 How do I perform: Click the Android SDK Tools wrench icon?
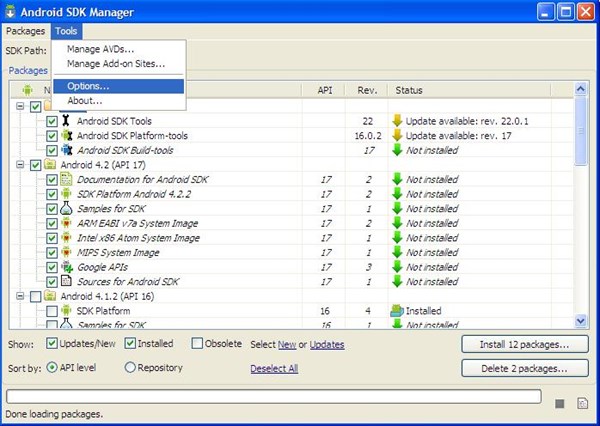tap(68, 121)
